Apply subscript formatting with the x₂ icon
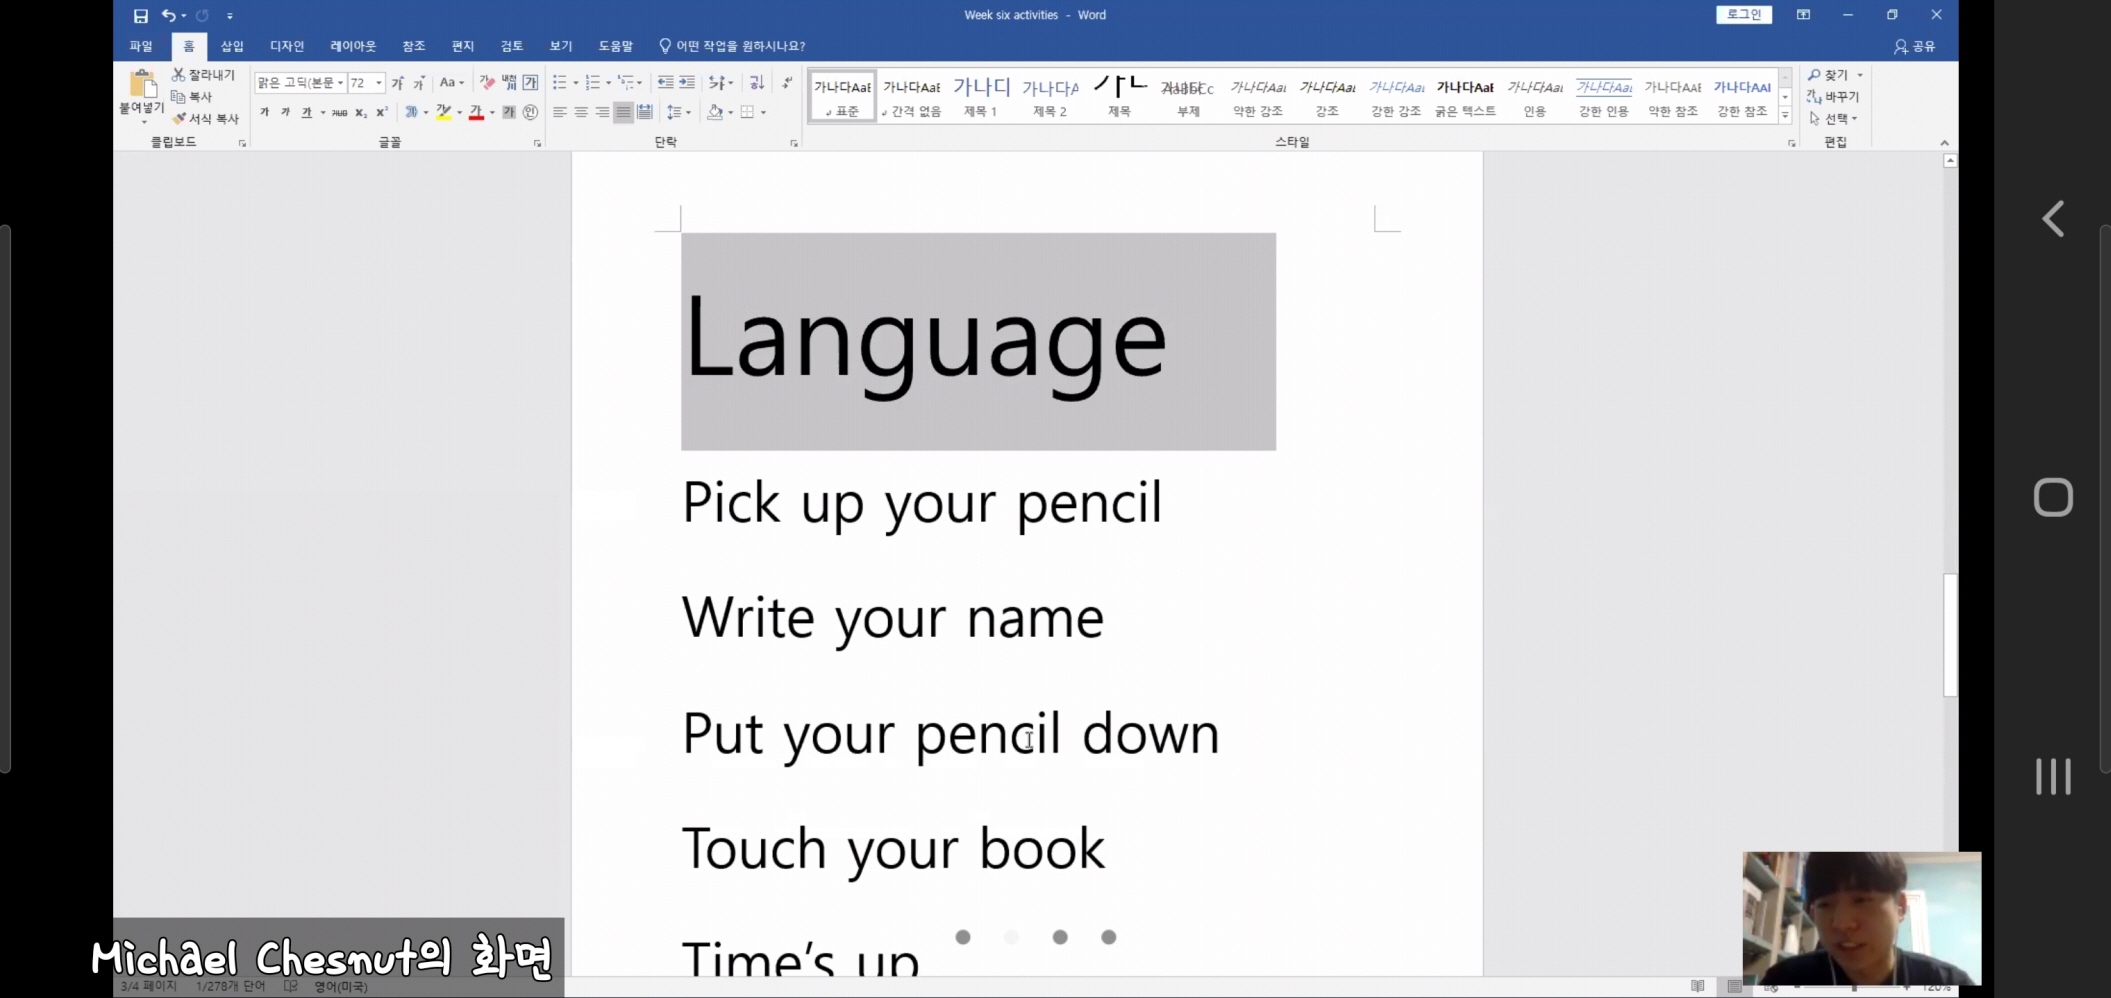This screenshot has width=2111, height=998. [x=361, y=113]
